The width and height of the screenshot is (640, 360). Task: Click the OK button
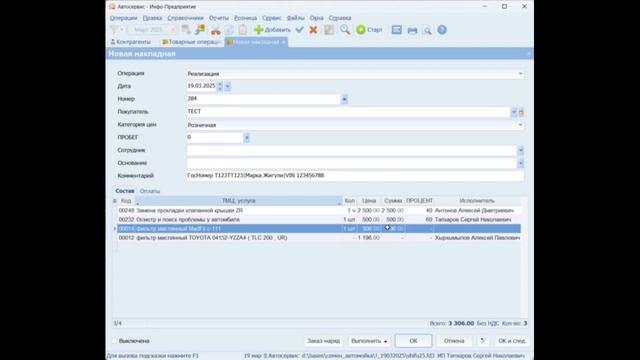tap(413, 341)
